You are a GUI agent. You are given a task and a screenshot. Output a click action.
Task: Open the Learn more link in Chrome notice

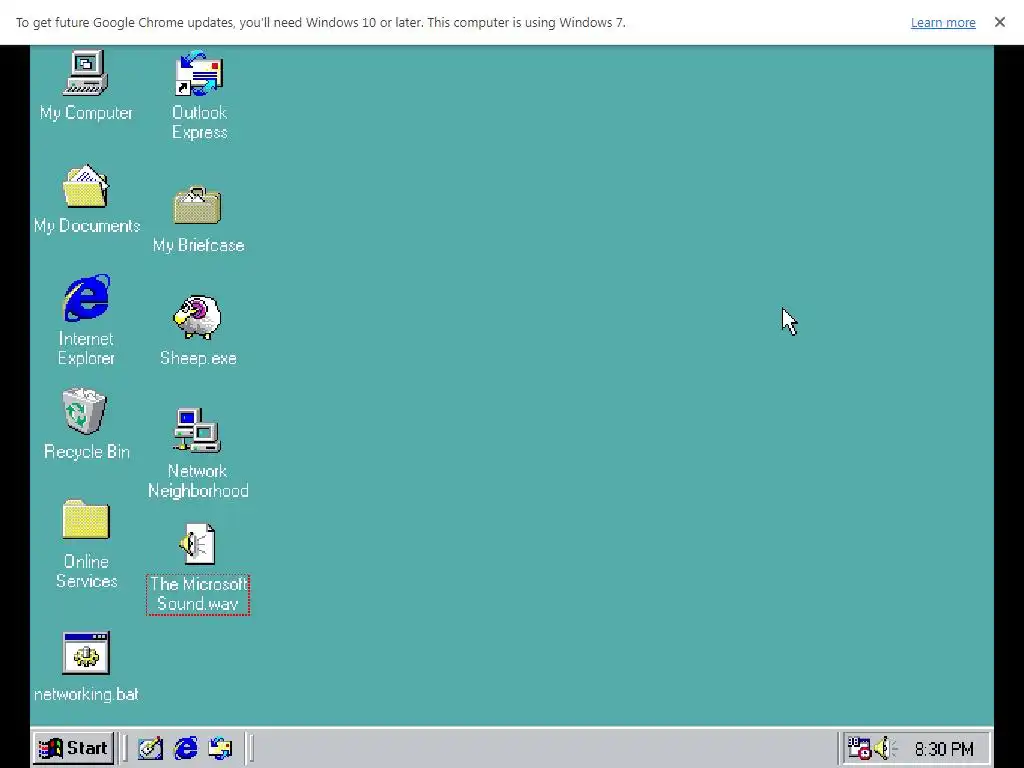point(943,22)
